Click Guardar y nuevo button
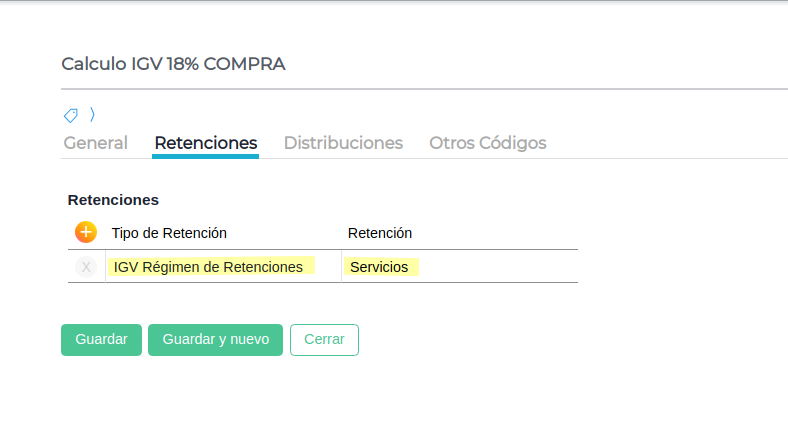 tap(216, 340)
